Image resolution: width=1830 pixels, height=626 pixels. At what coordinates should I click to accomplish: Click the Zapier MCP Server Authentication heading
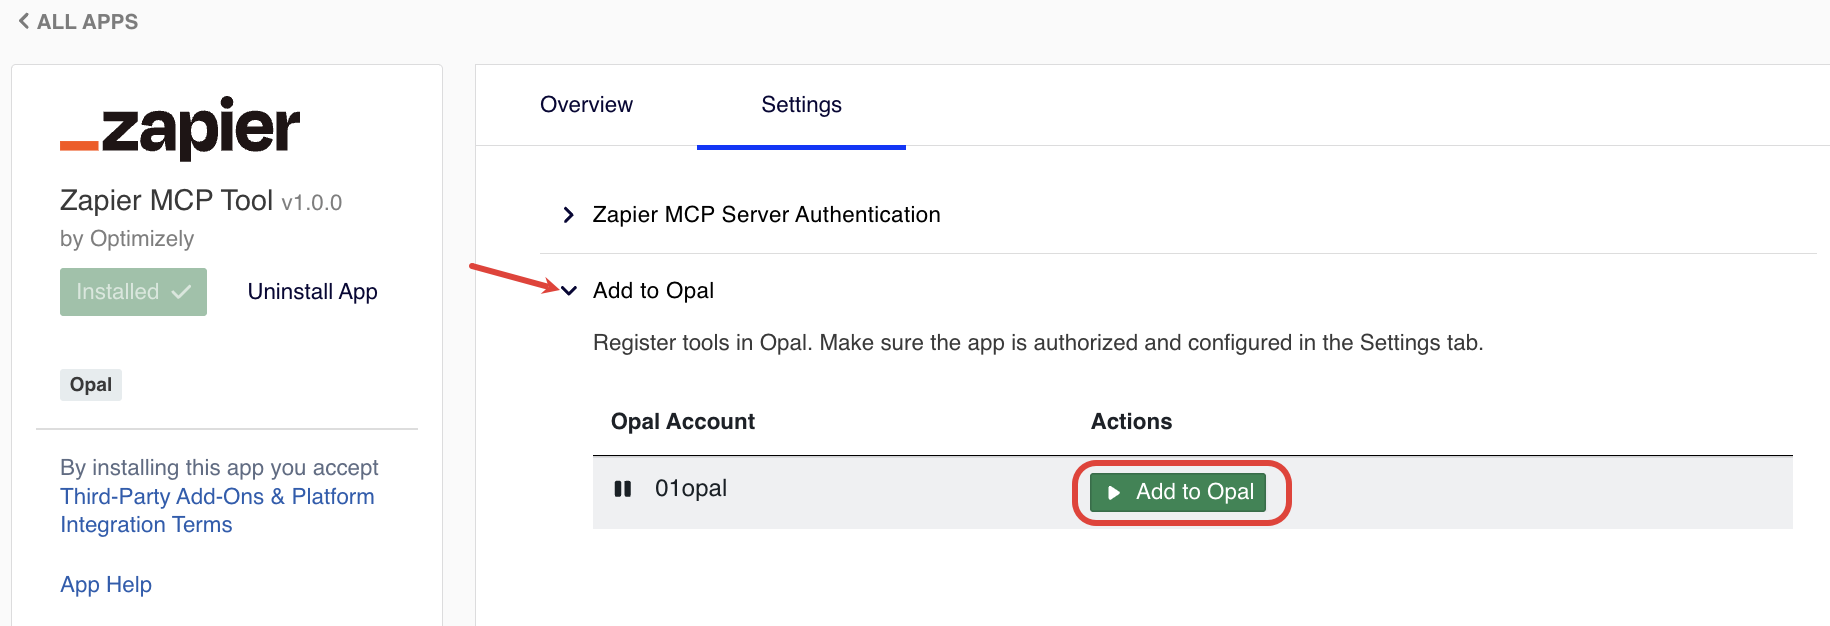point(766,215)
